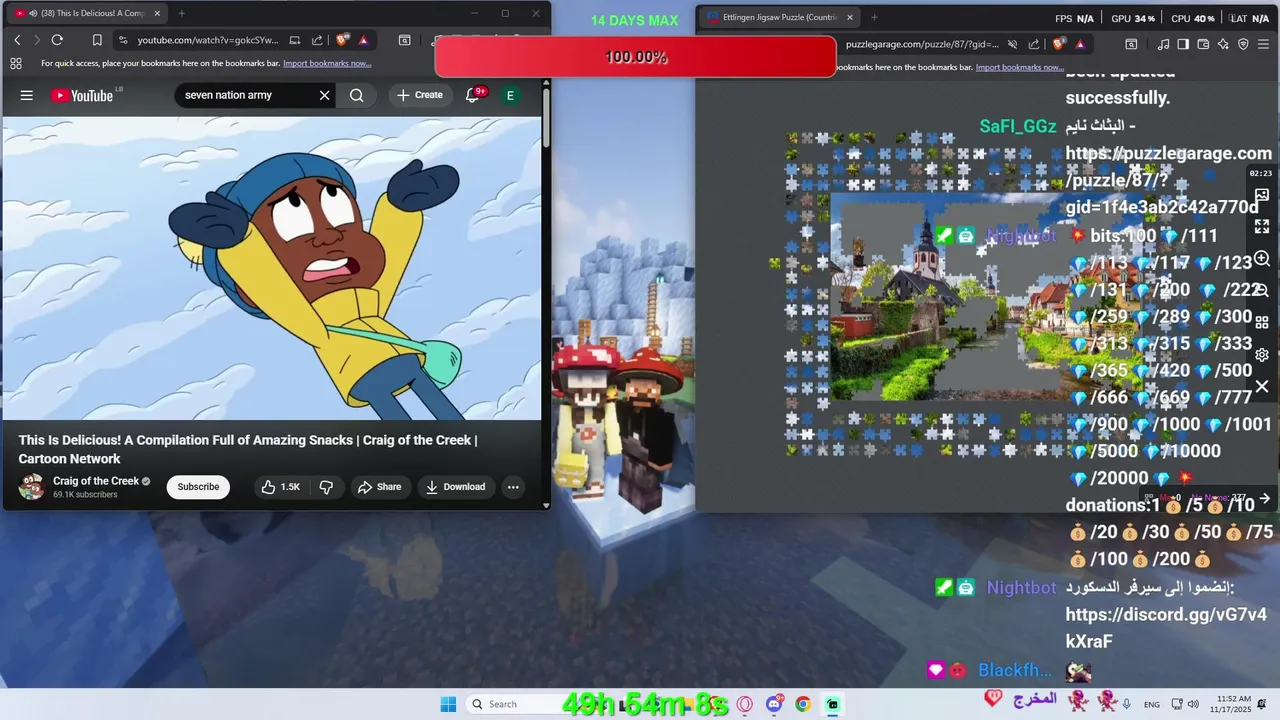Viewport: 1280px width, 720px height.
Task: Import bookmarks now in puzzle window
Action: tap(1019, 67)
